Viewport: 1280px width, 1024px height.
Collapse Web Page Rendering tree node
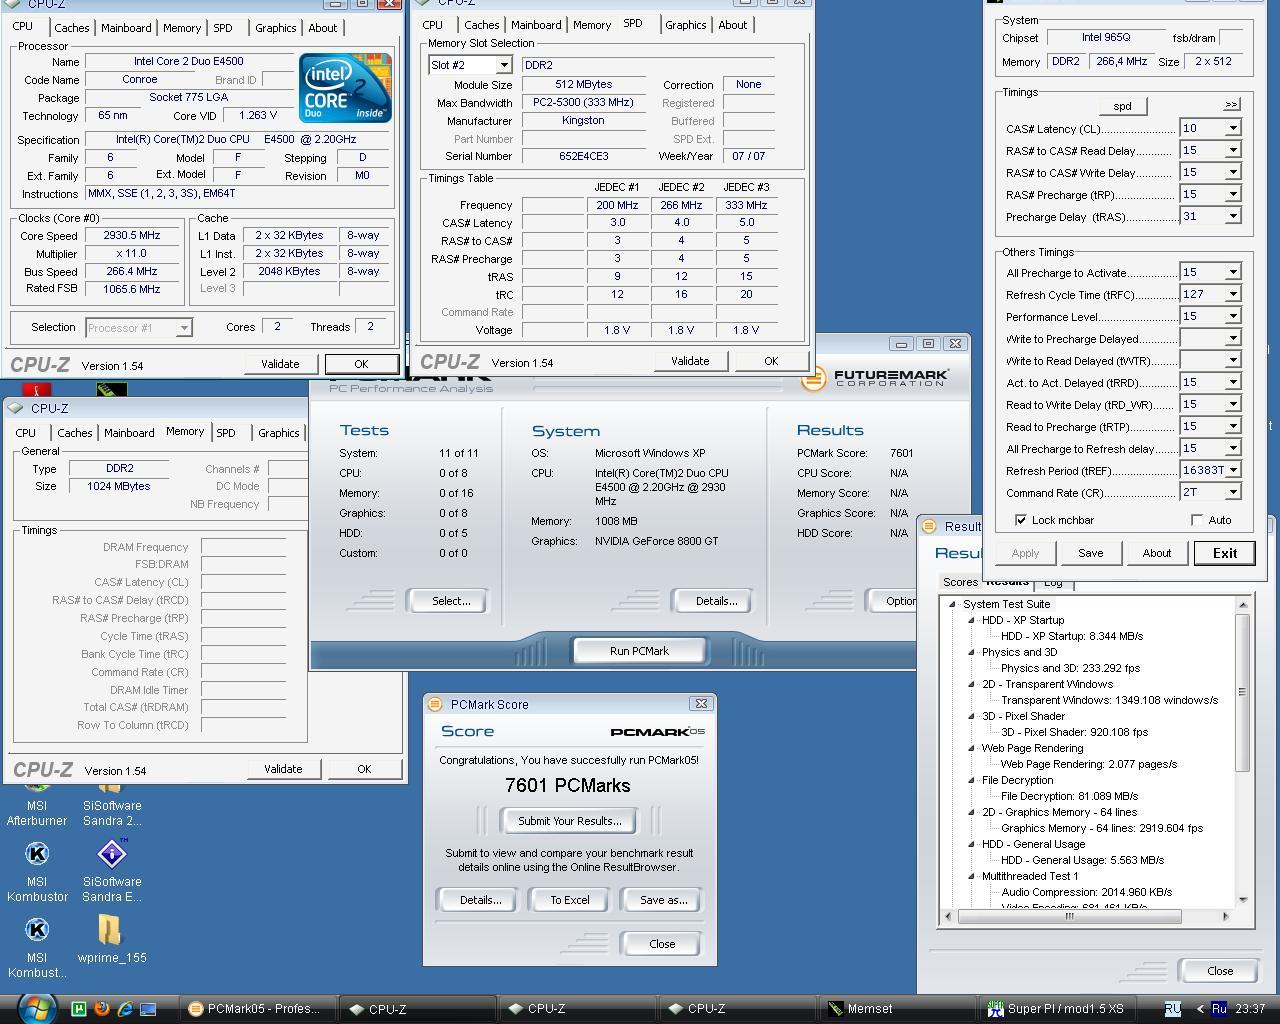[971, 748]
